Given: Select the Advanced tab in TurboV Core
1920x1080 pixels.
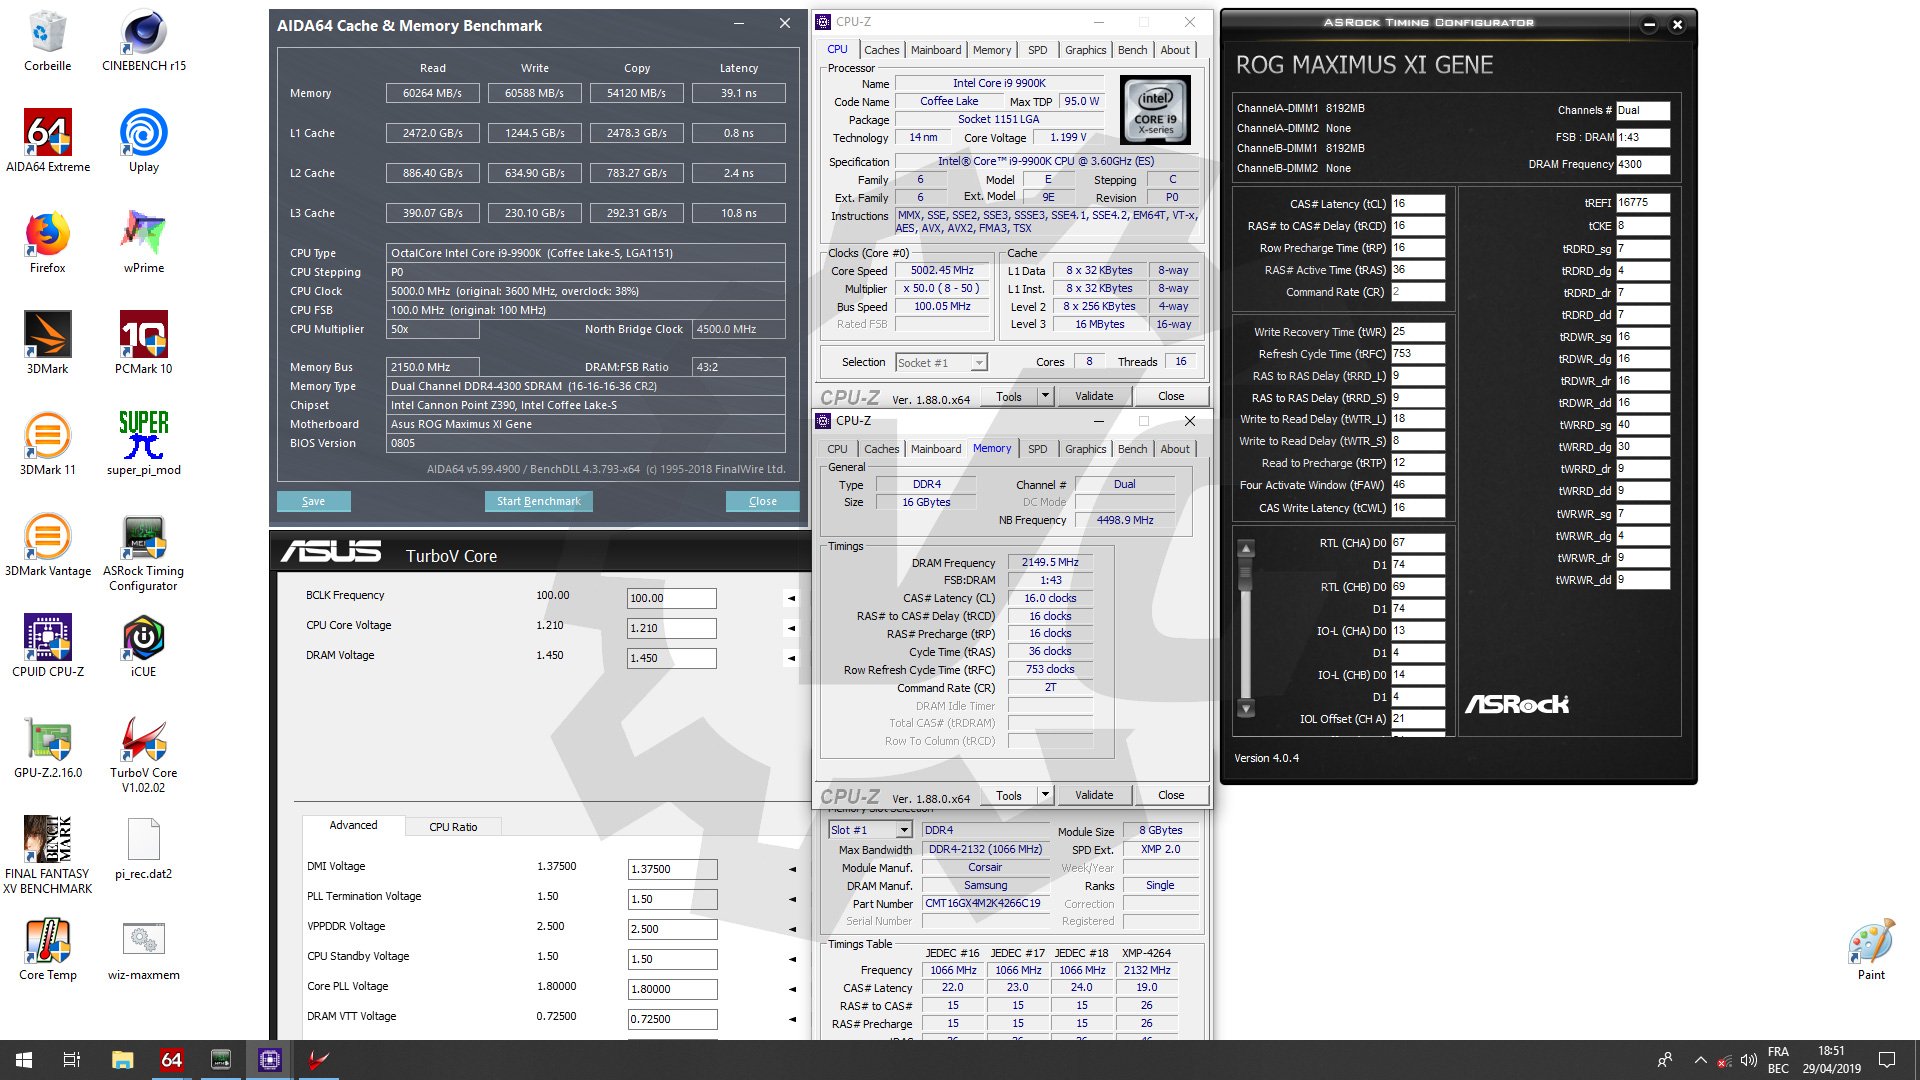Looking at the screenshot, I should tap(353, 825).
